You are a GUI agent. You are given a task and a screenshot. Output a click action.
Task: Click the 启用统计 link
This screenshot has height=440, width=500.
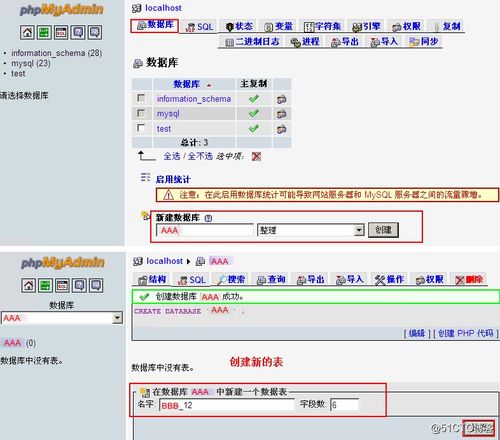(x=173, y=179)
